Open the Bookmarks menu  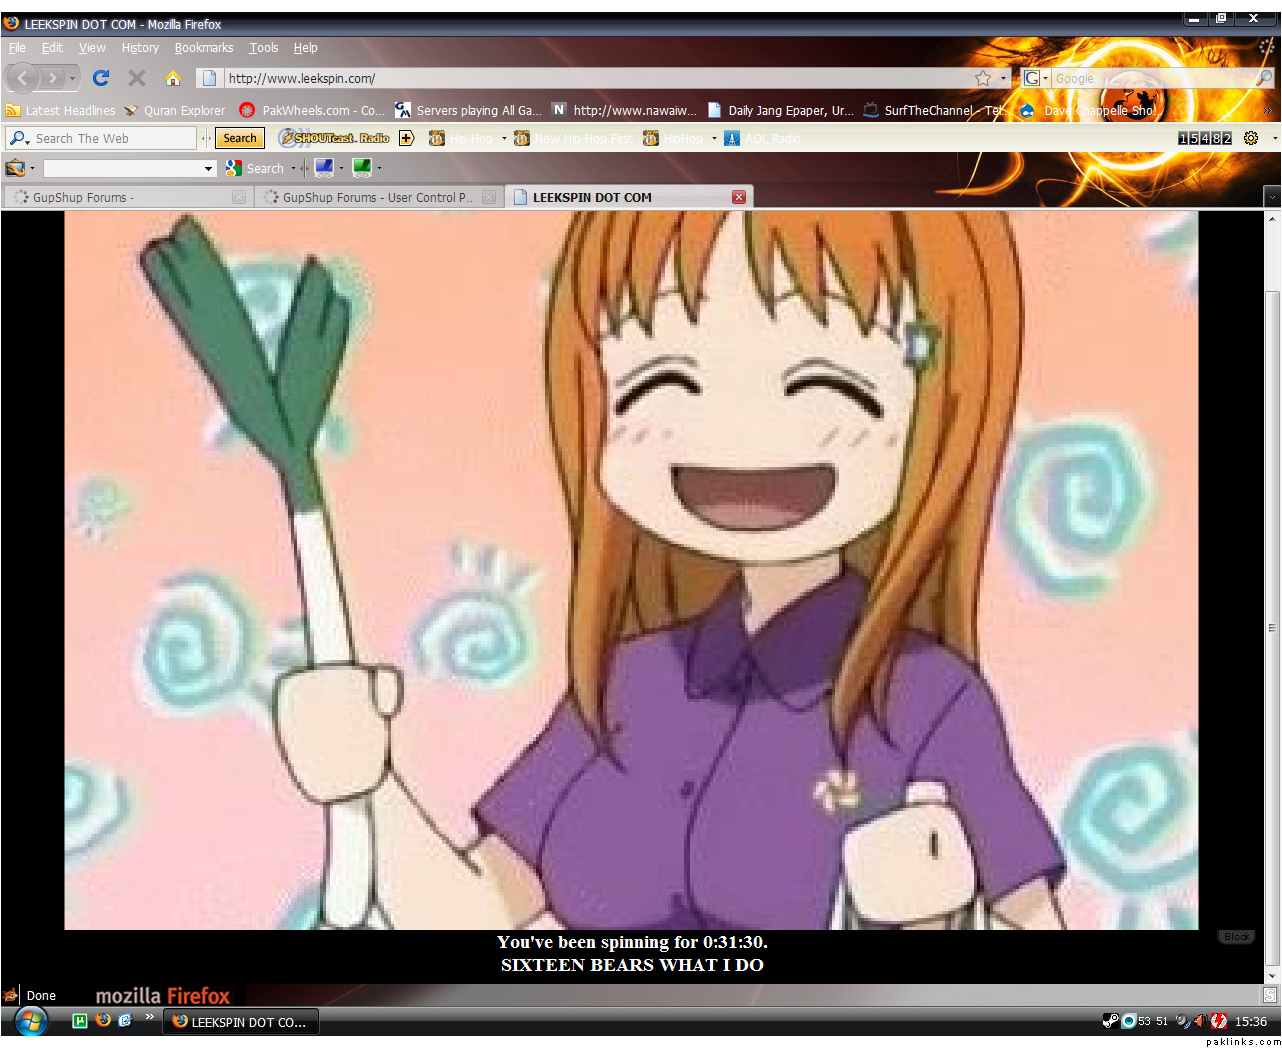203,48
